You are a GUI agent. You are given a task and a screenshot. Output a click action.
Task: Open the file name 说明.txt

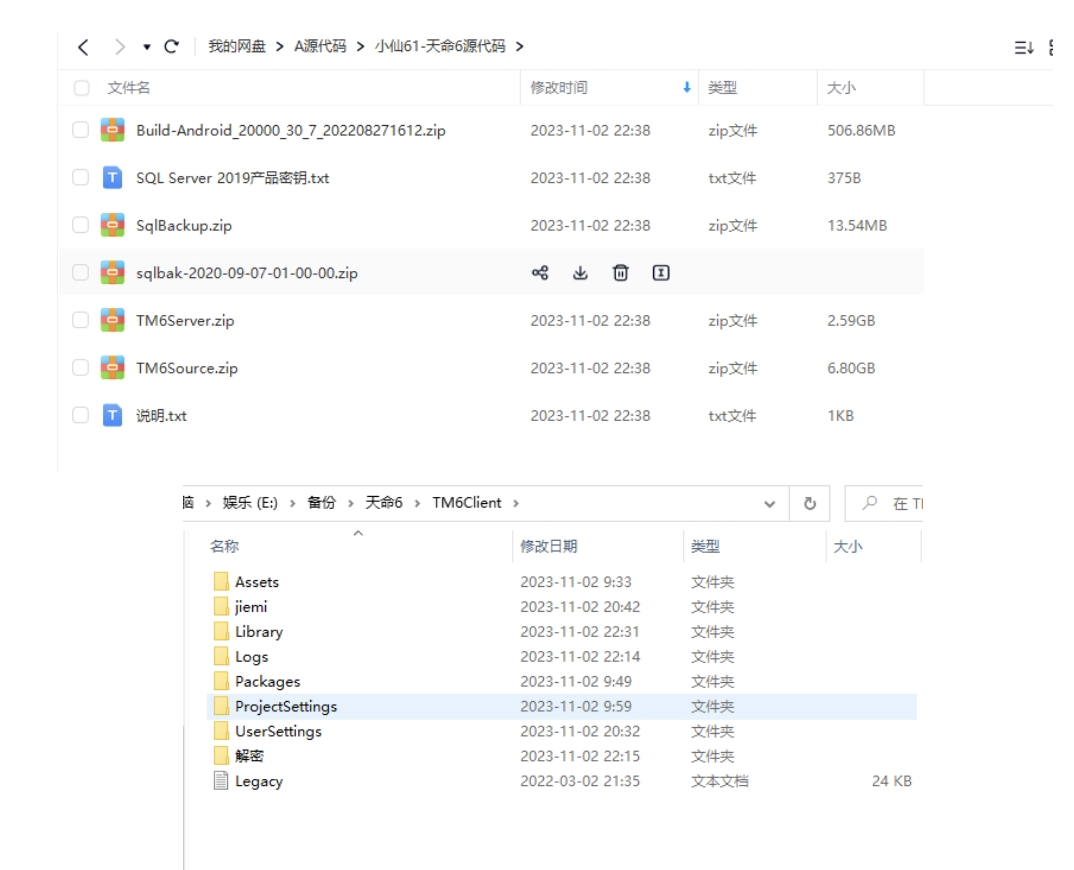pyautogui.click(x=161, y=415)
